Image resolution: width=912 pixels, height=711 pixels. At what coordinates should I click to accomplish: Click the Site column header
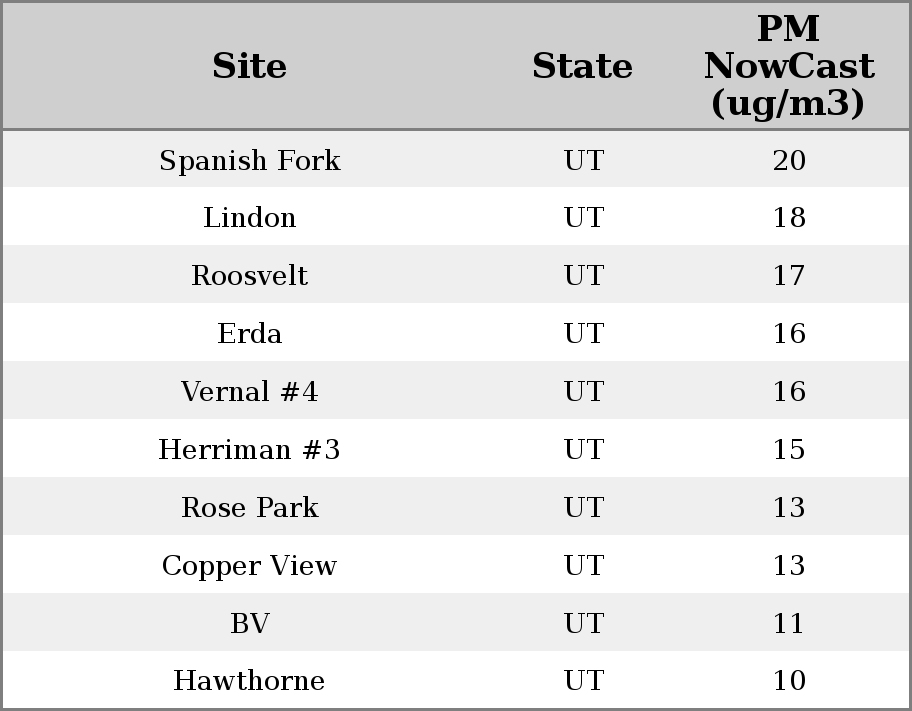(x=249, y=66)
